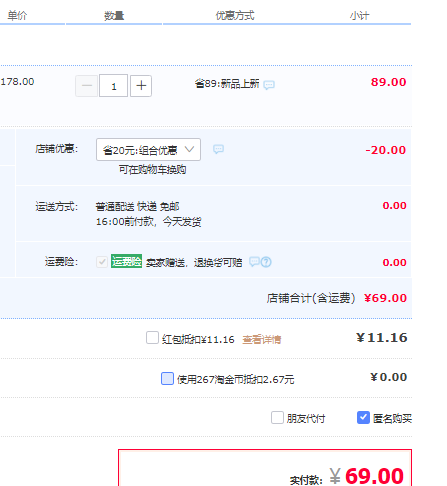Viewport: 447px width, 486px height.
Task: Click the minus quantity button
Action: (87, 86)
